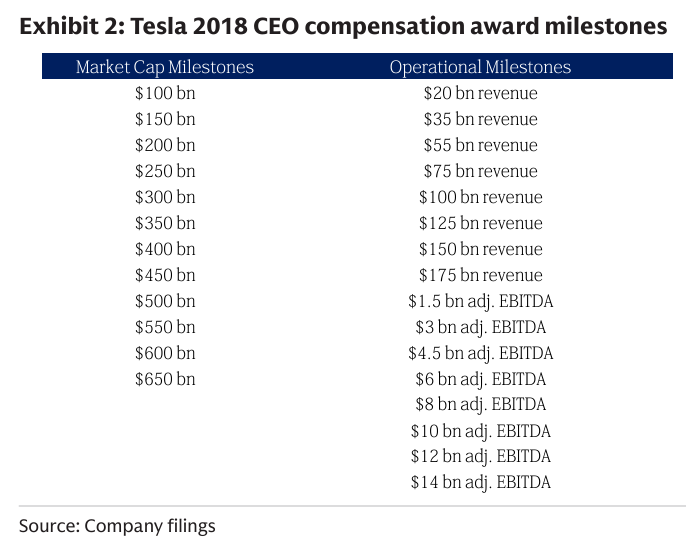Select the $20 bn revenue milestone

(x=480, y=94)
